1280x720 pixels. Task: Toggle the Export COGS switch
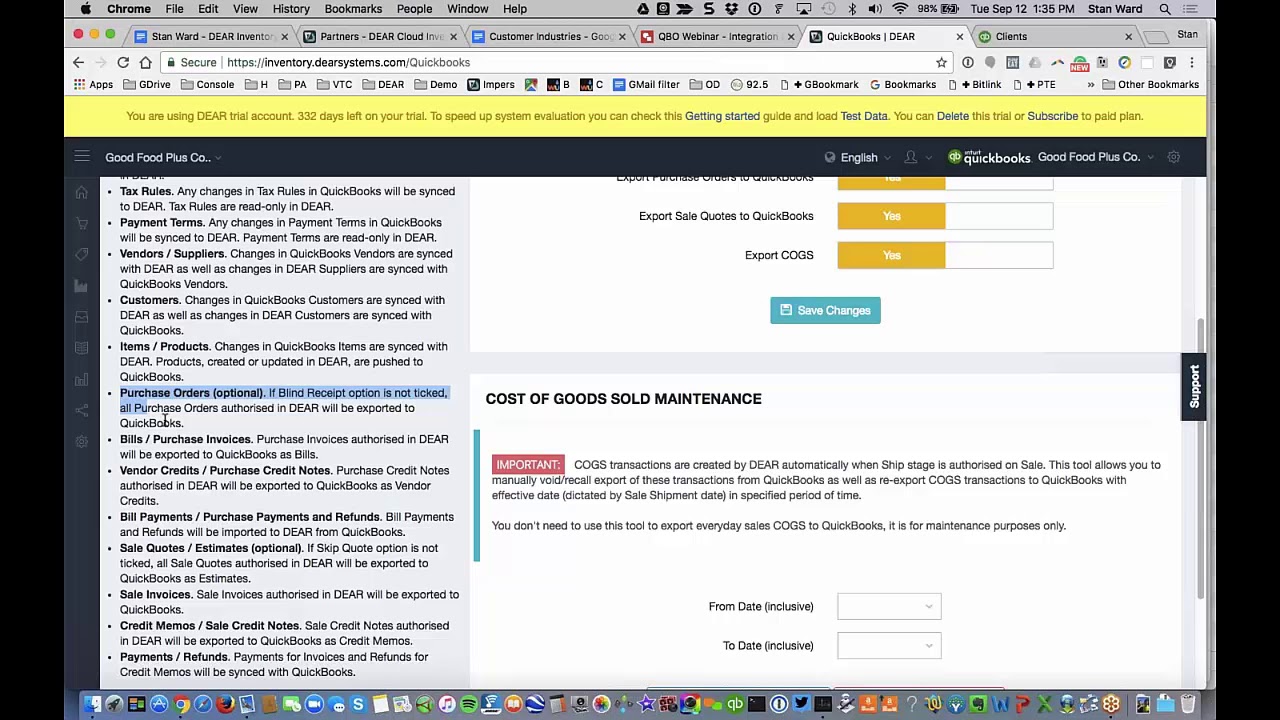[x=945, y=255]
